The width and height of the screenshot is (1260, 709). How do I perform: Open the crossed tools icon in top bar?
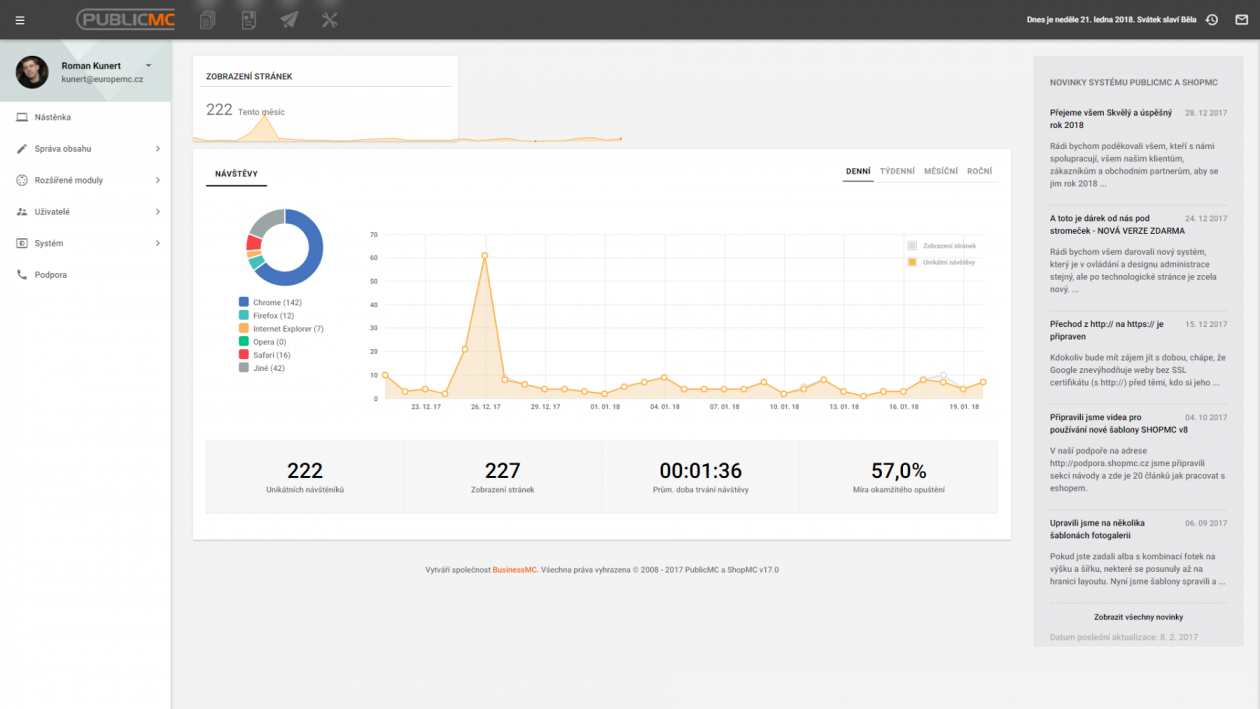click(330, 20)
